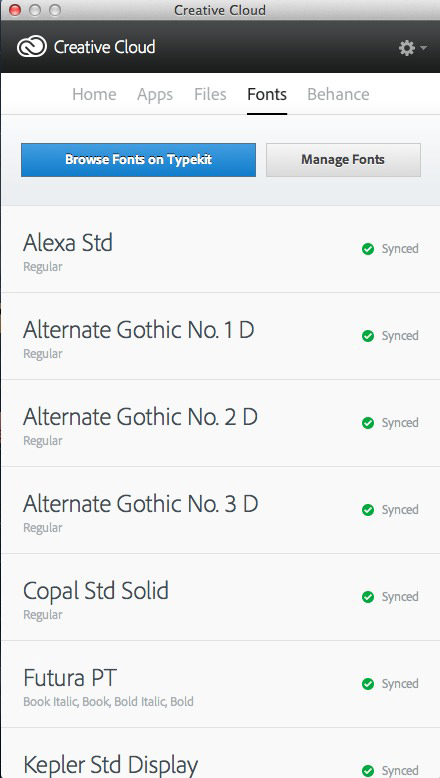Open the Files tab
The height and width of the screenshot is (778, 440).
(x=210, y=94)
